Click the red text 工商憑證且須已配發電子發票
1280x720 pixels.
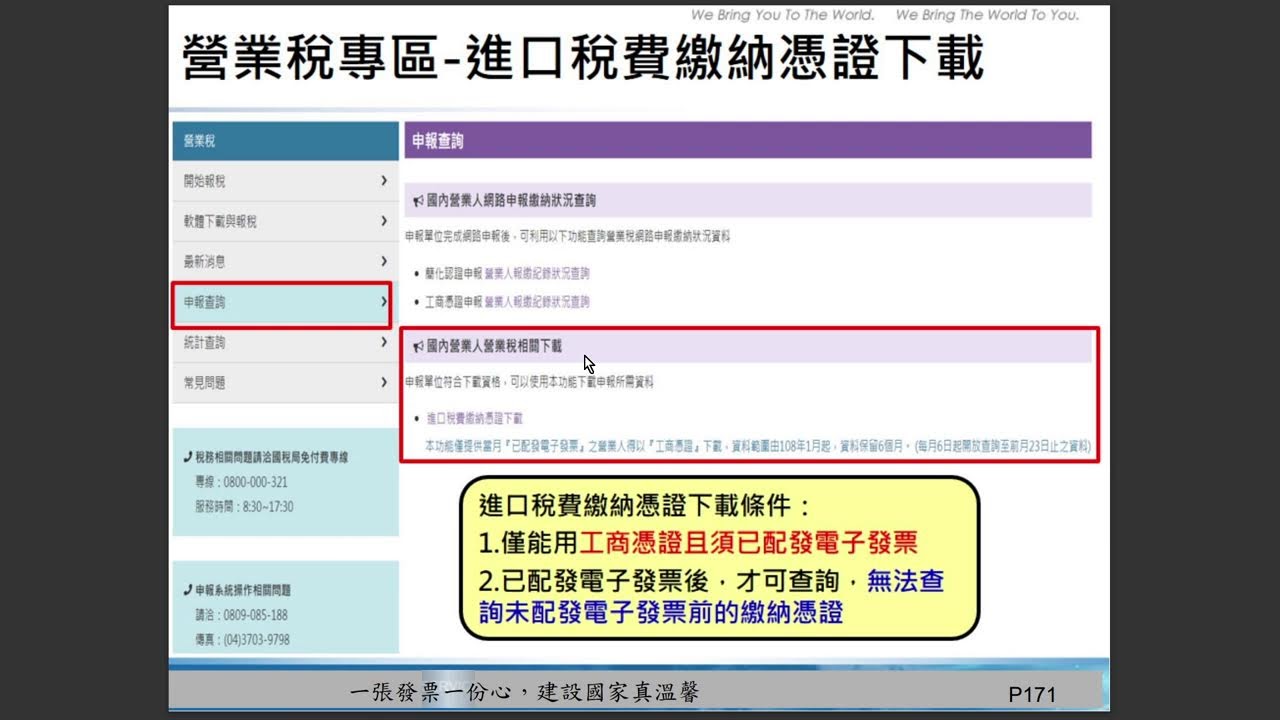(x=749, y=543)
